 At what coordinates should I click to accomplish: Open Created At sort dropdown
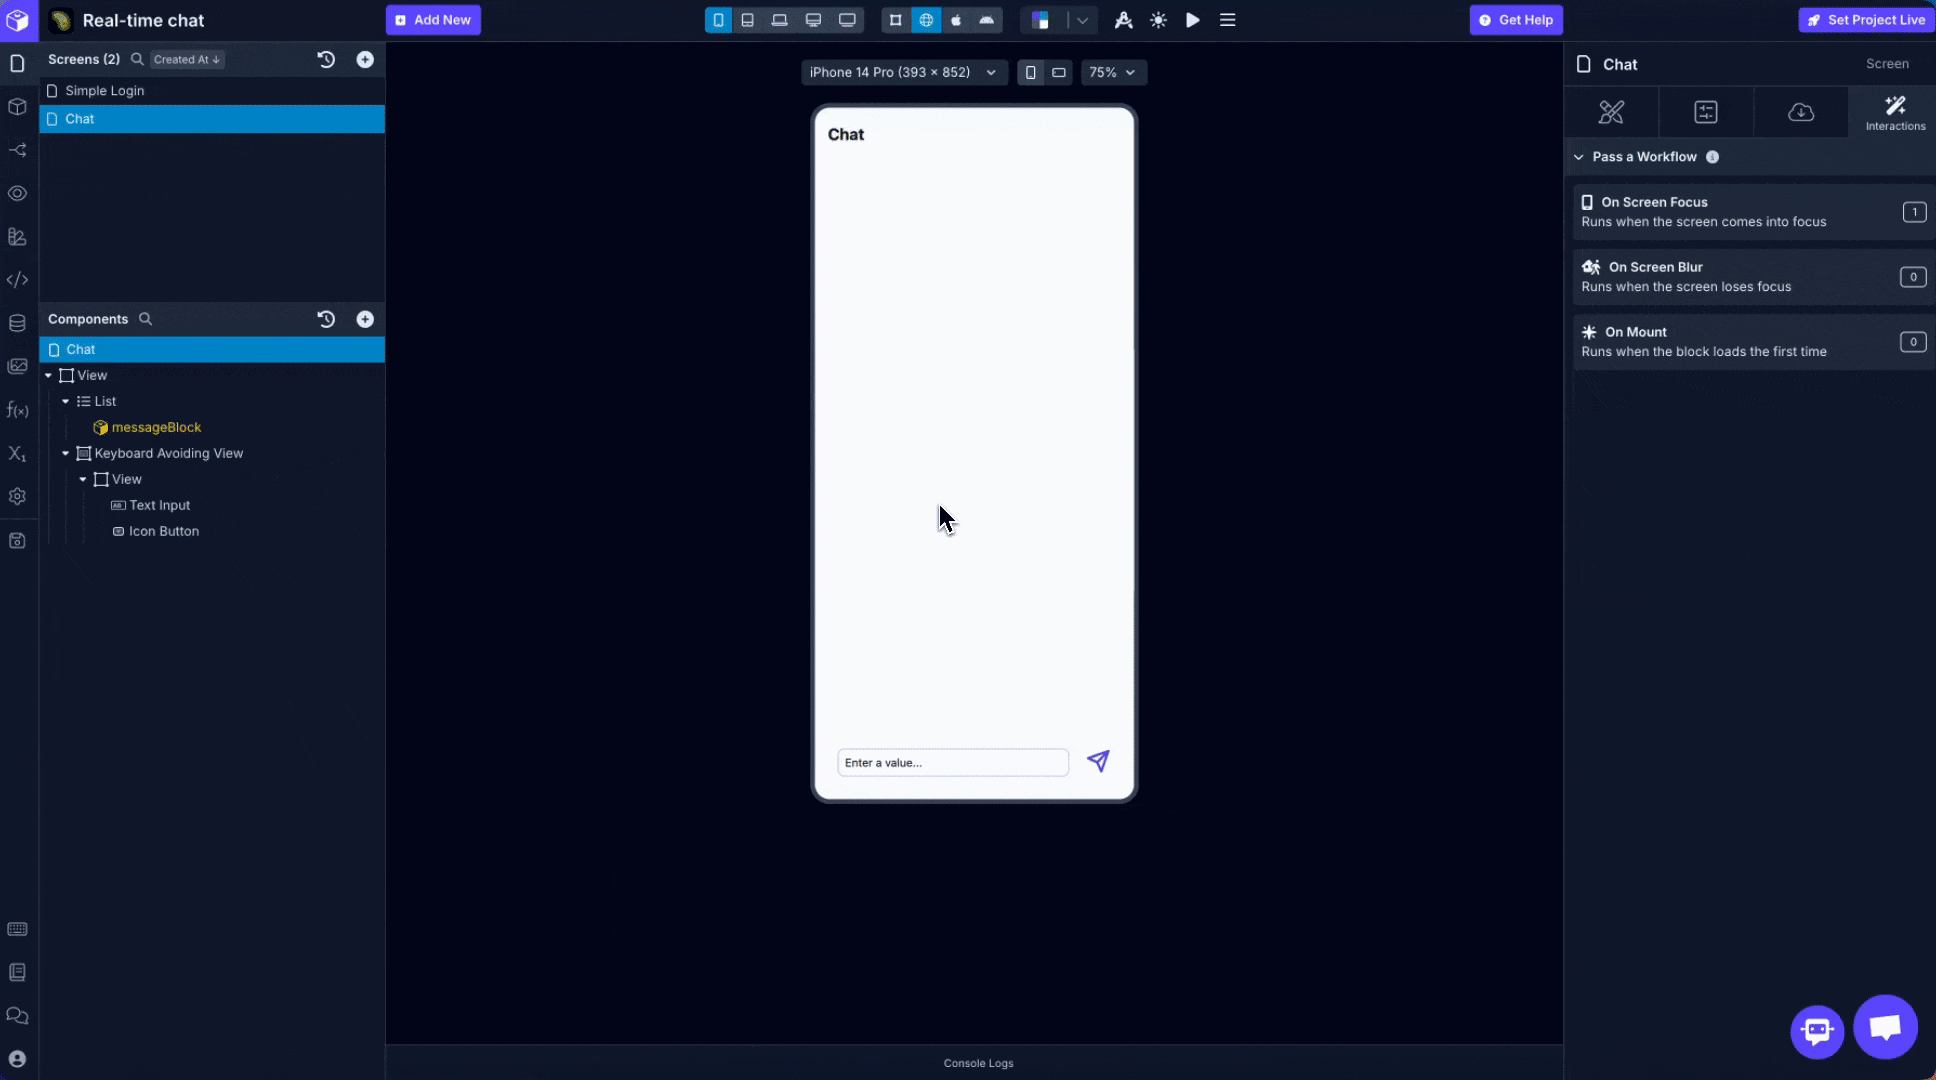(x=186, y=59)
